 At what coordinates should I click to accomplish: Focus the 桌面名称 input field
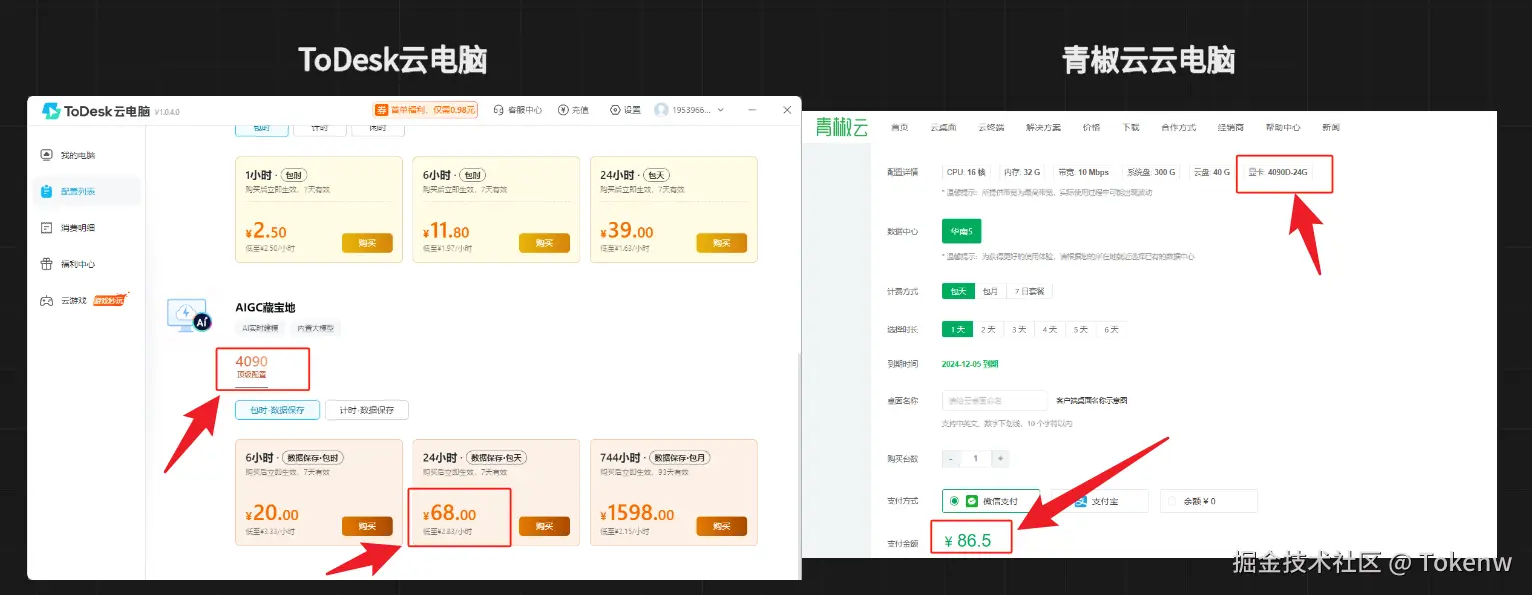click(x=995, y=400)
